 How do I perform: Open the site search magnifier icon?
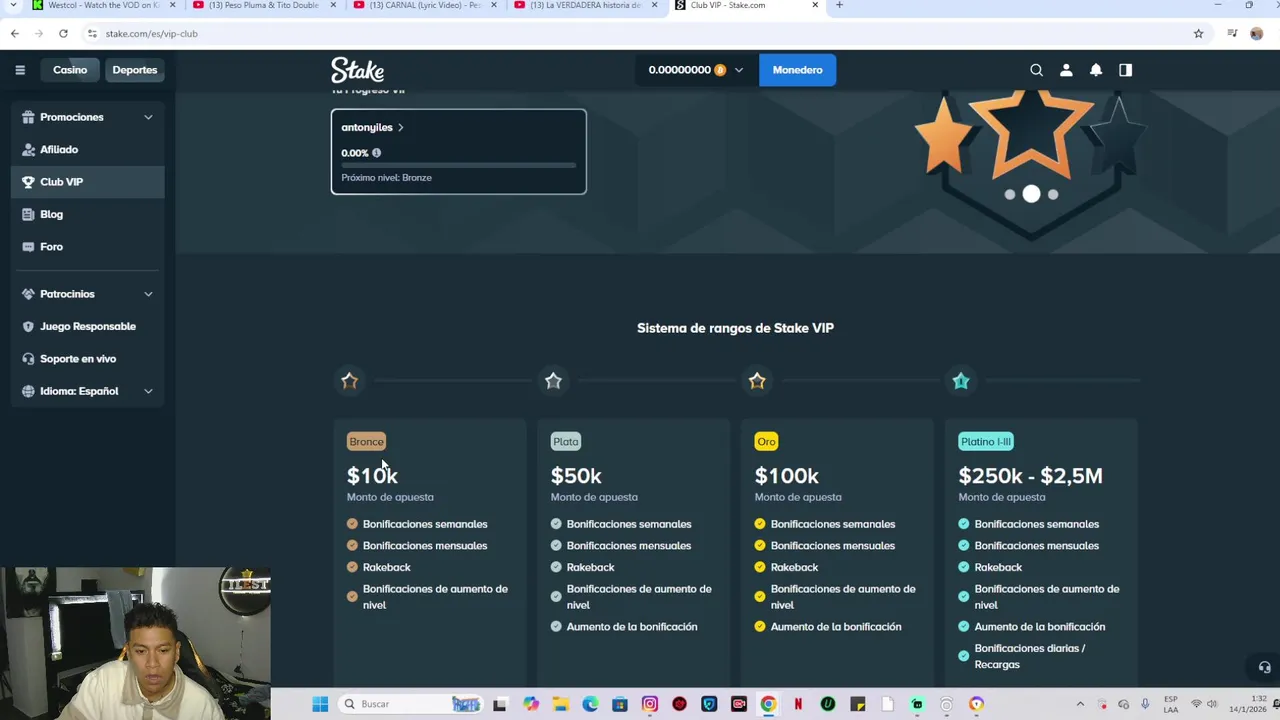pyautogui.click(x=1036, y=70)
